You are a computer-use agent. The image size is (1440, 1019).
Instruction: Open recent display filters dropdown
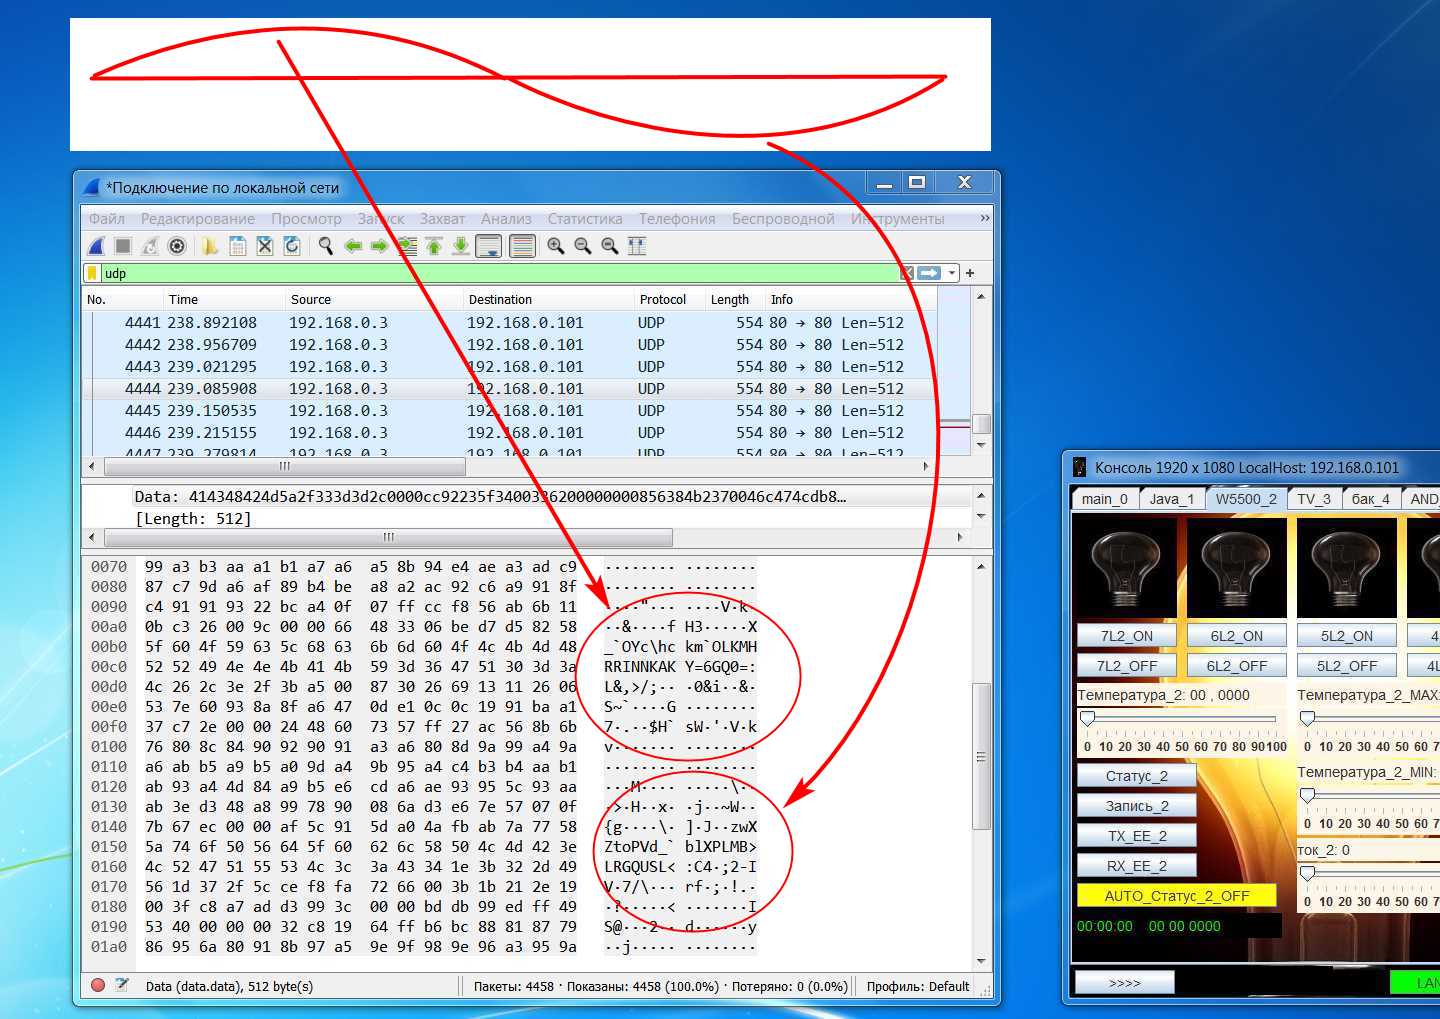952,273
